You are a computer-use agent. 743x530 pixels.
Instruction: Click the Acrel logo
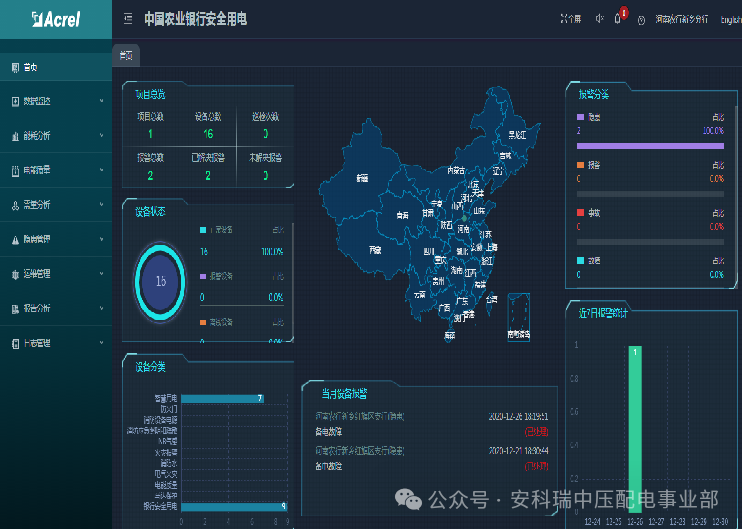click(56, 19)
